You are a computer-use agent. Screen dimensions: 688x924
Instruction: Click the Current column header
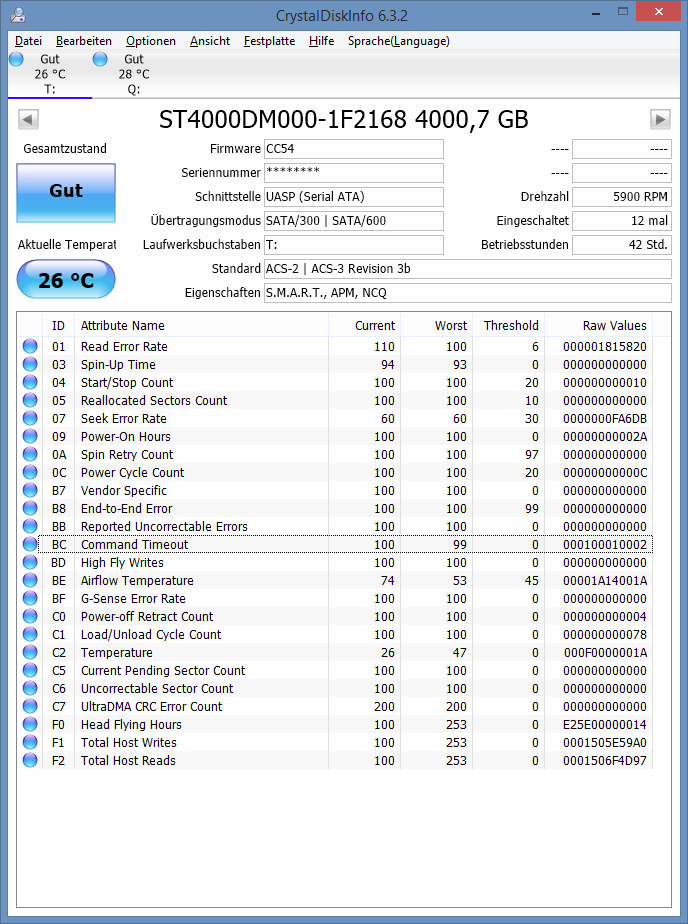[364, 325]
